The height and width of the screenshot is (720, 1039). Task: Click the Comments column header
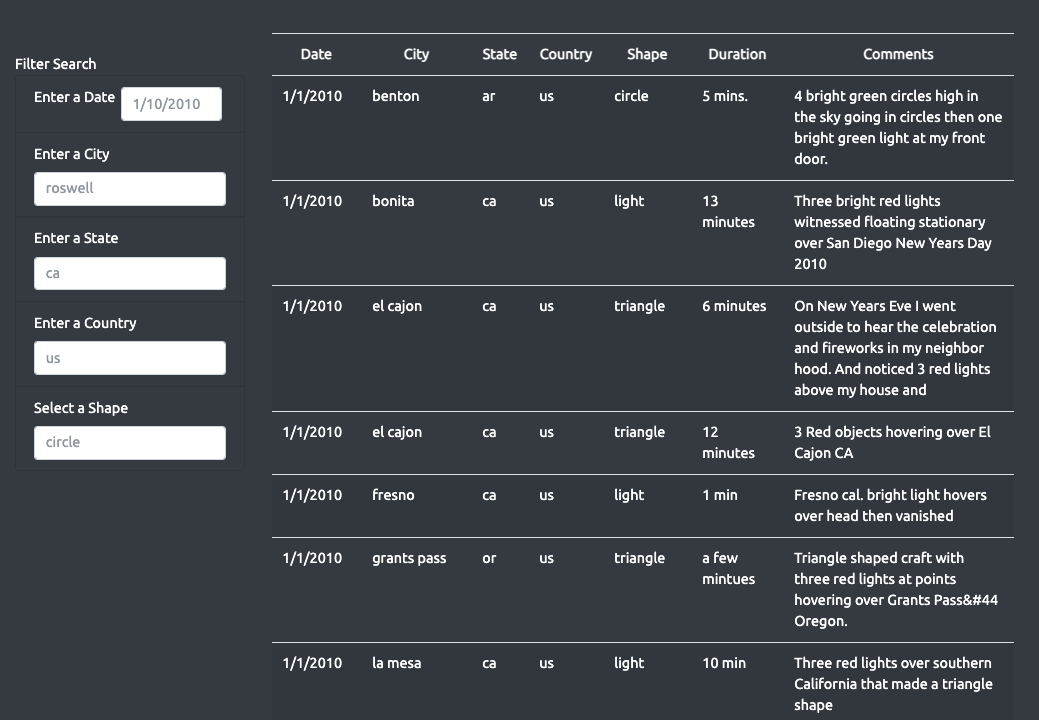[x=898, y=54]
